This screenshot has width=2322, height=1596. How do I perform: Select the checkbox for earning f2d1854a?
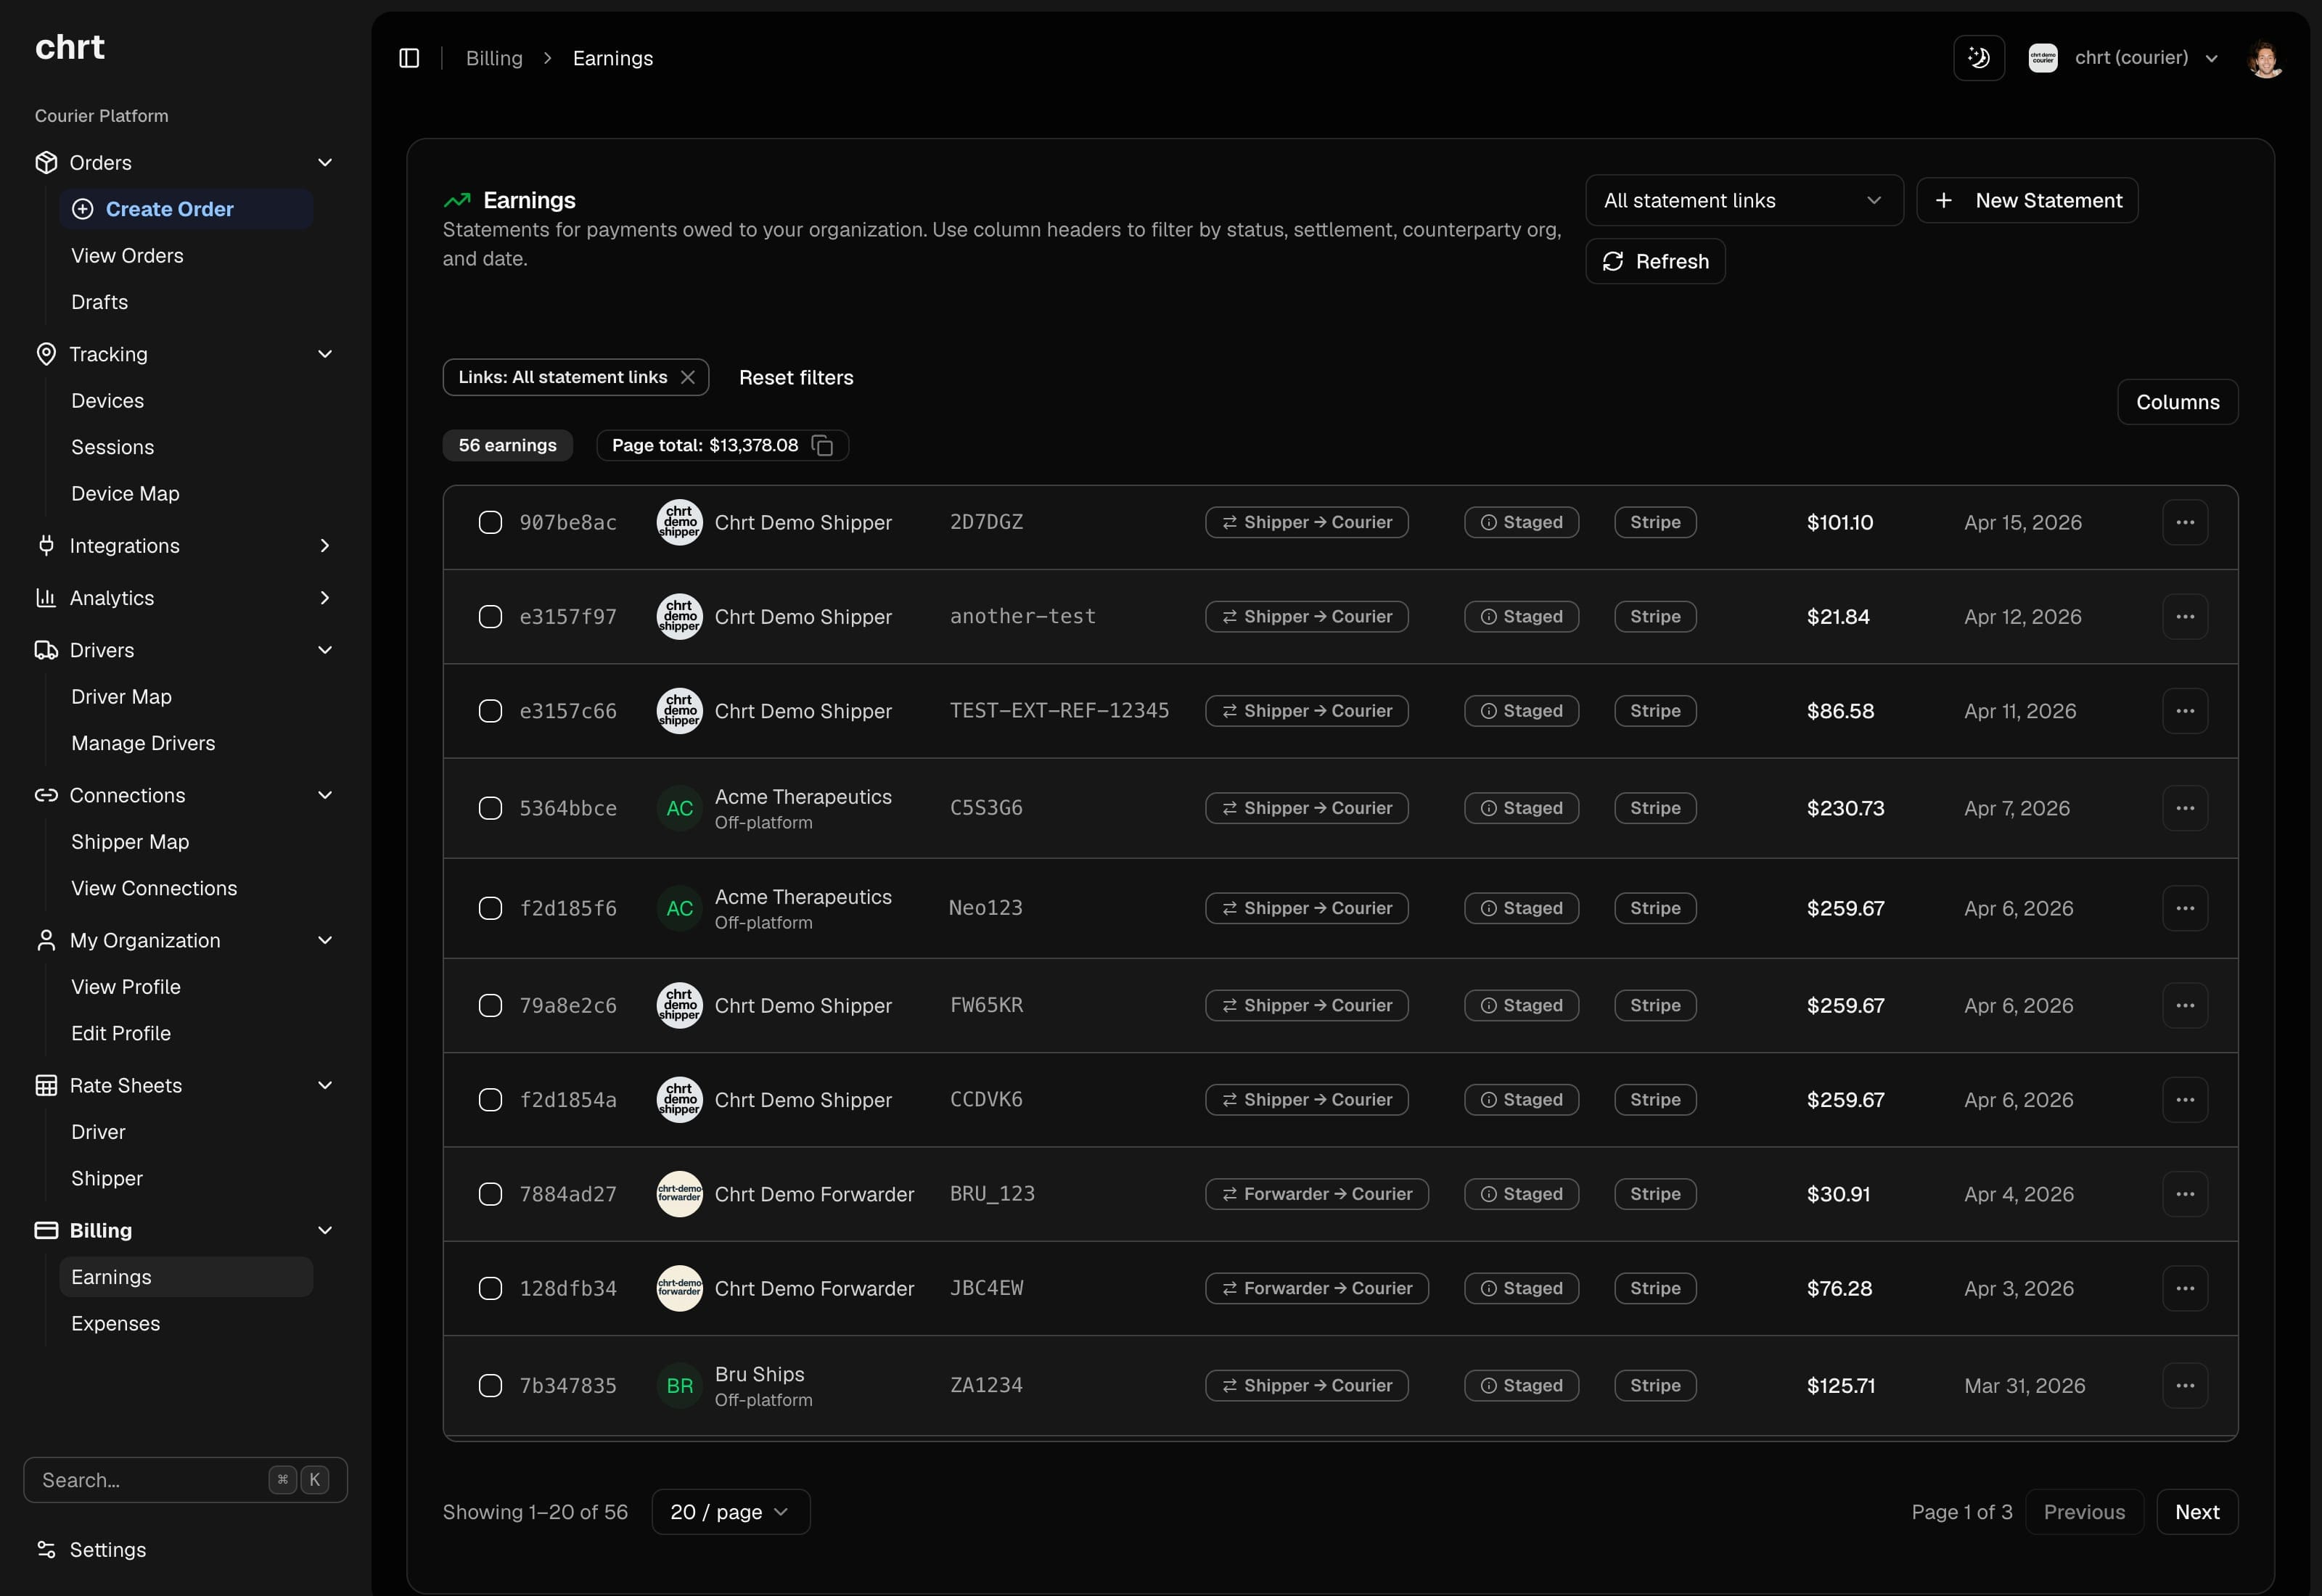(x=490, y=1100)
